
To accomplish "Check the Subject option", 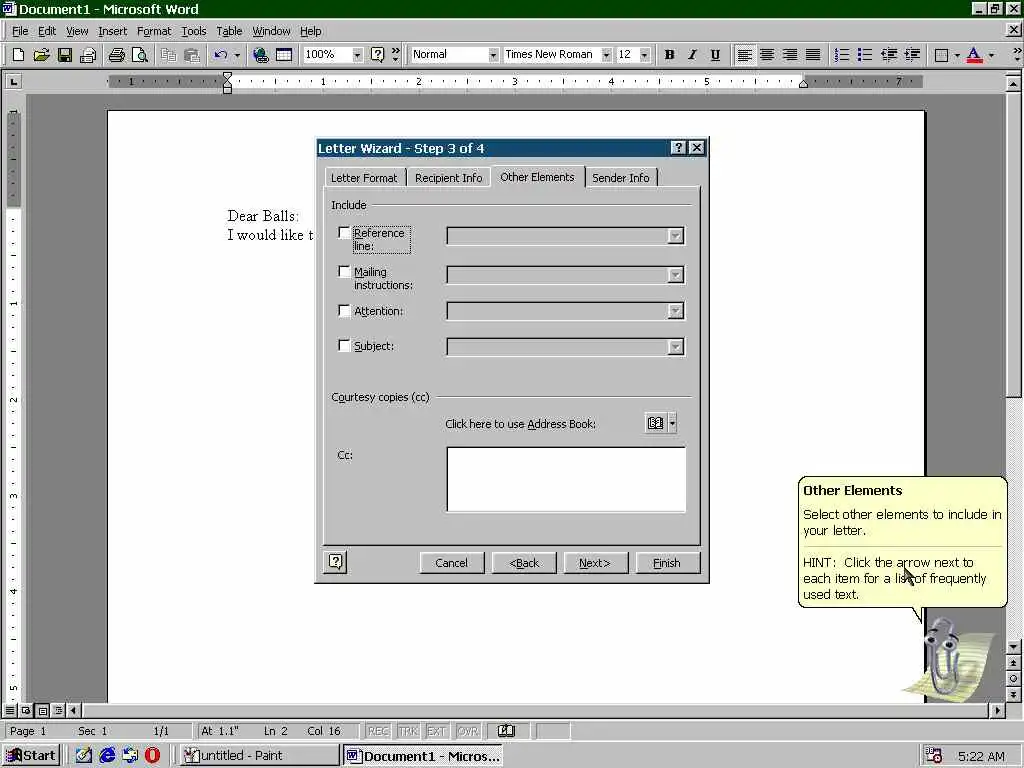I will click(344, 345).
